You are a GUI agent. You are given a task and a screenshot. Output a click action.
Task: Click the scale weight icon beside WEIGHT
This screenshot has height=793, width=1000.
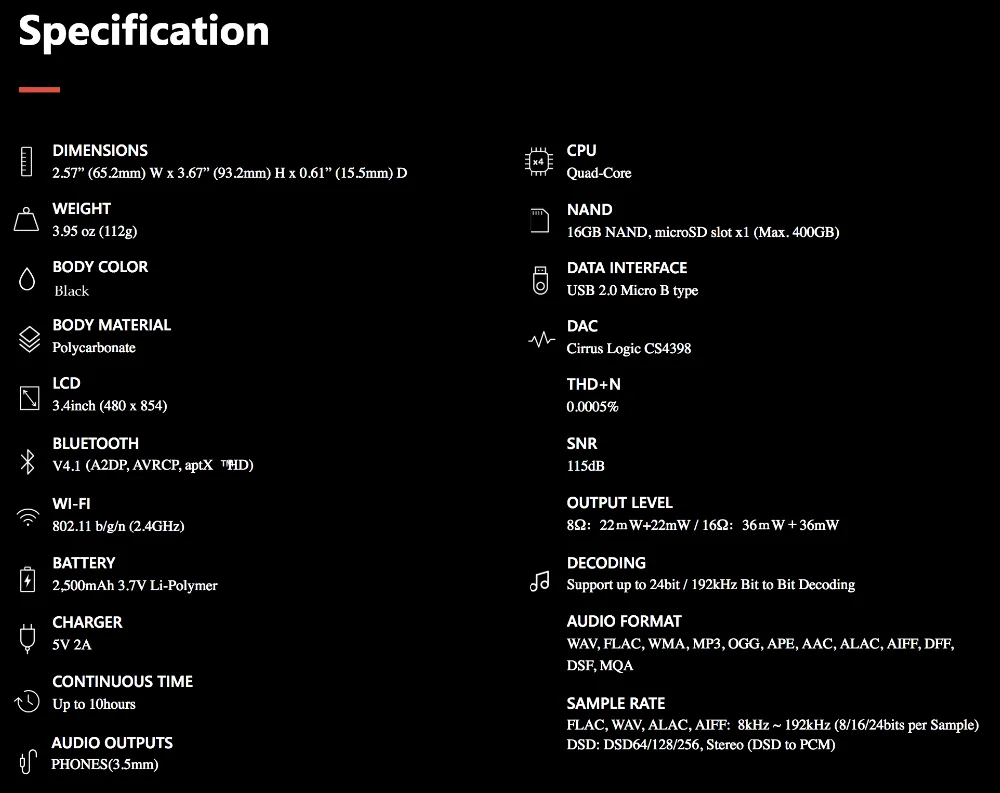(x=26, y=219)
